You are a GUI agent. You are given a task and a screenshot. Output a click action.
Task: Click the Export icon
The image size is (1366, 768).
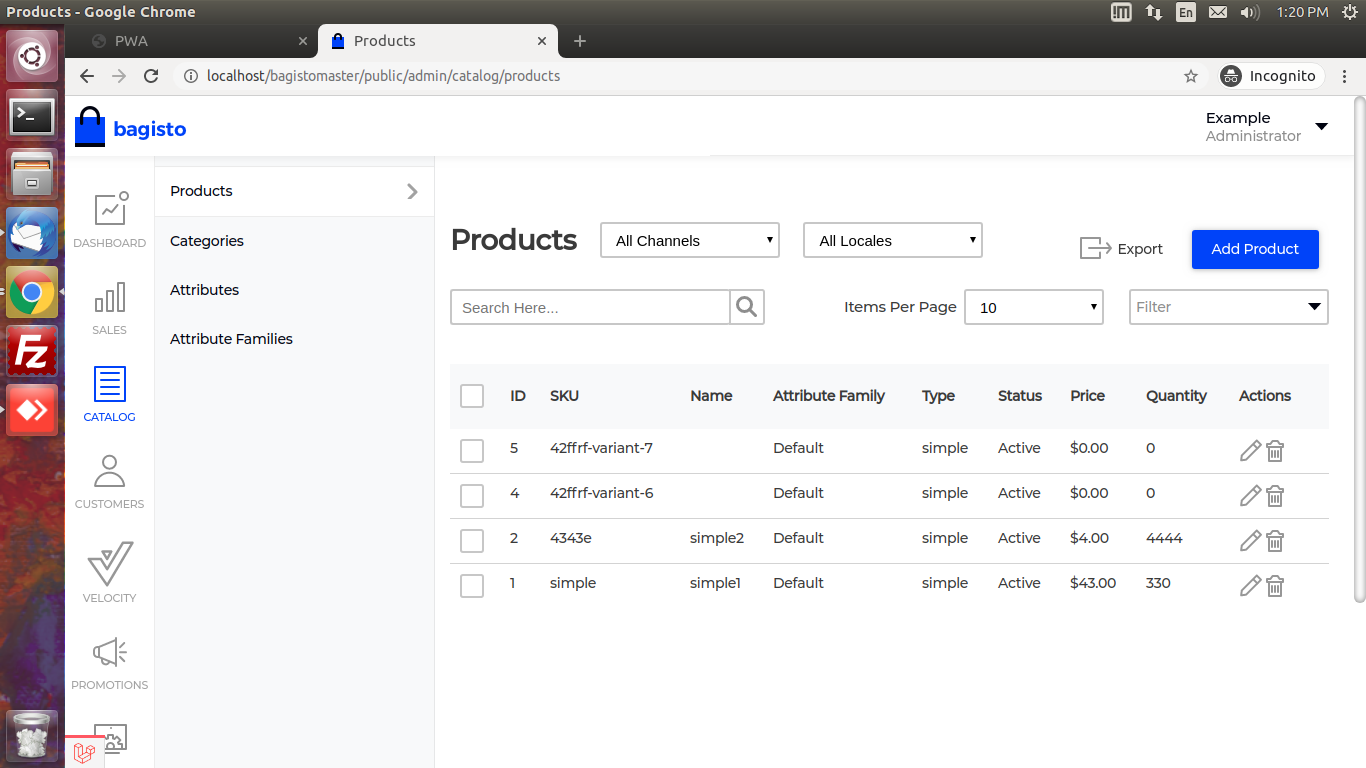click(1121, 248)
